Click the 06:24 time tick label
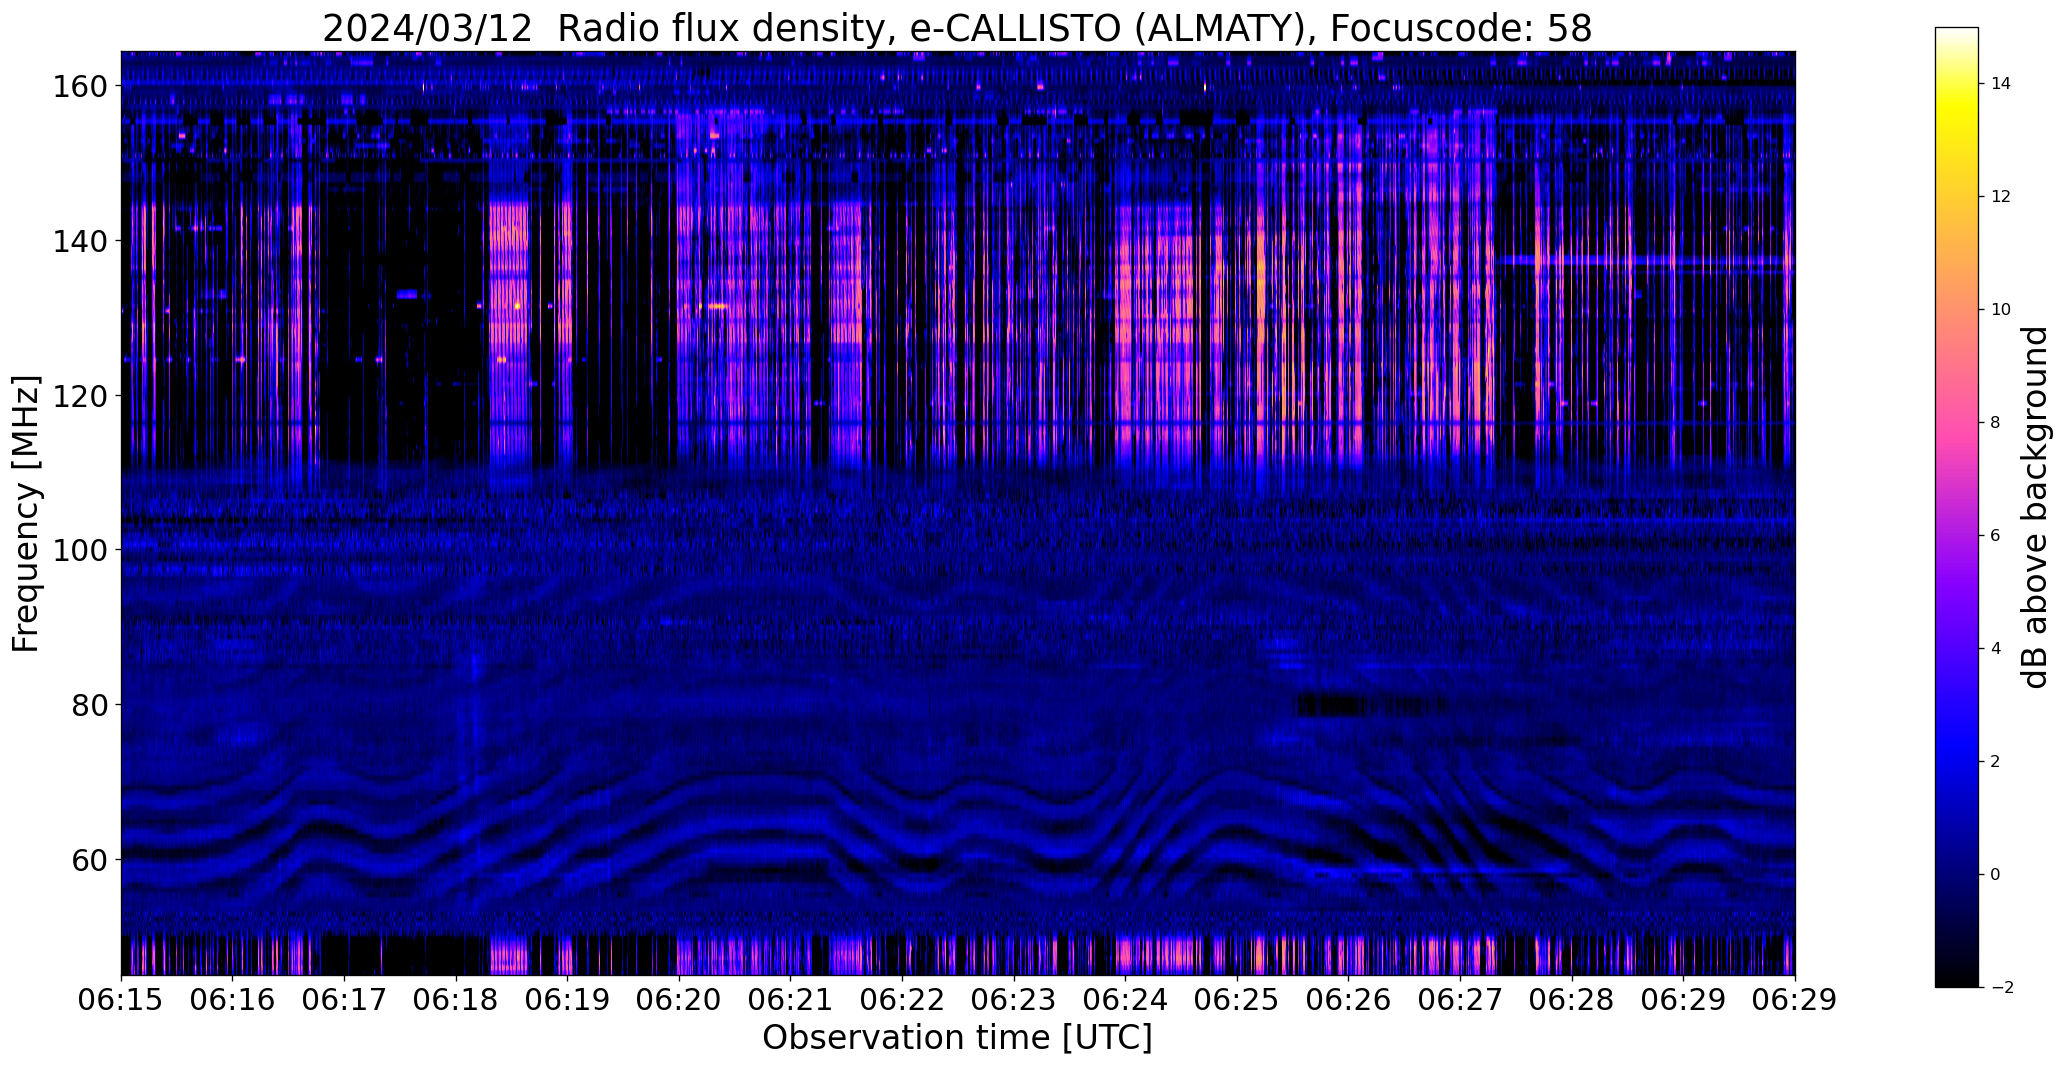This screenshot has width=2066, height=1067. click(1126, 1001)
